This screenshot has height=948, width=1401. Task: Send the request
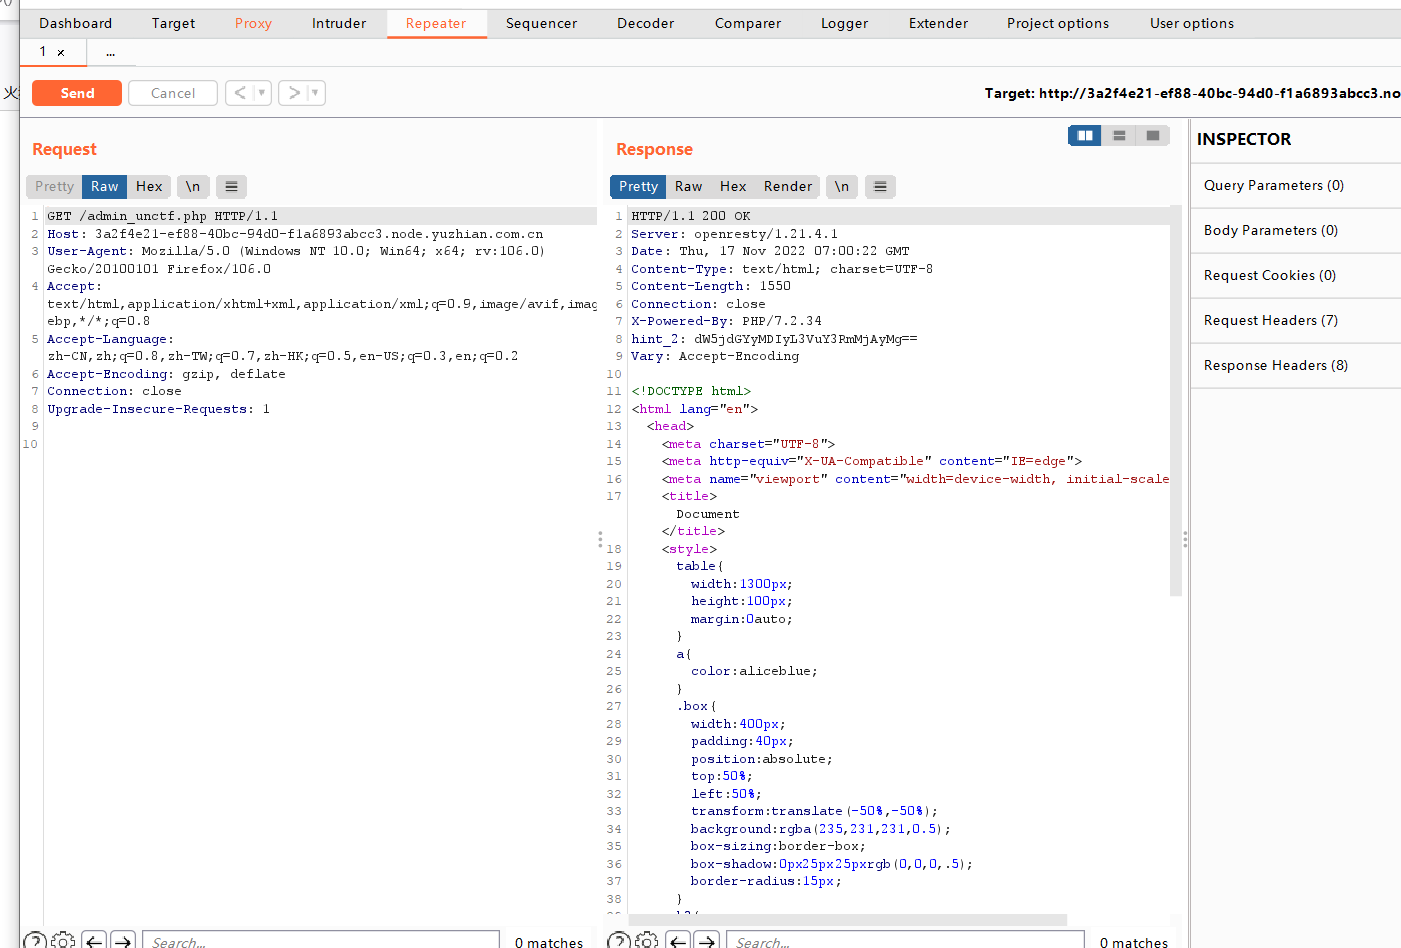[x=77, y=93]
